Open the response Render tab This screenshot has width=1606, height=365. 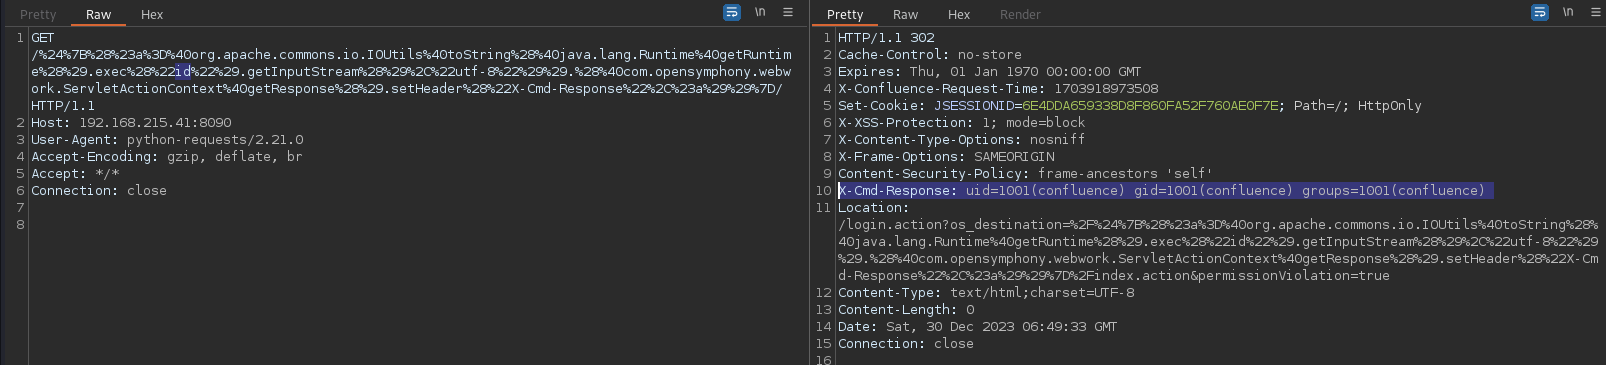[1020, 14]
